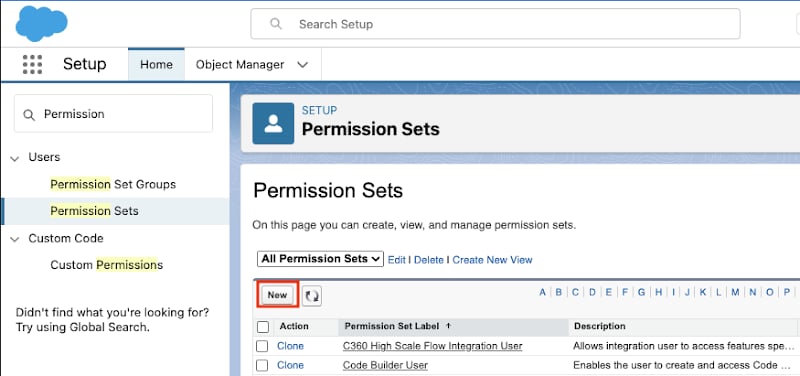Image resolution: width=800 pixels, height=376 pixels.
Task: Open the Object Manager dropdown chevron
Action: click(303, 65)
